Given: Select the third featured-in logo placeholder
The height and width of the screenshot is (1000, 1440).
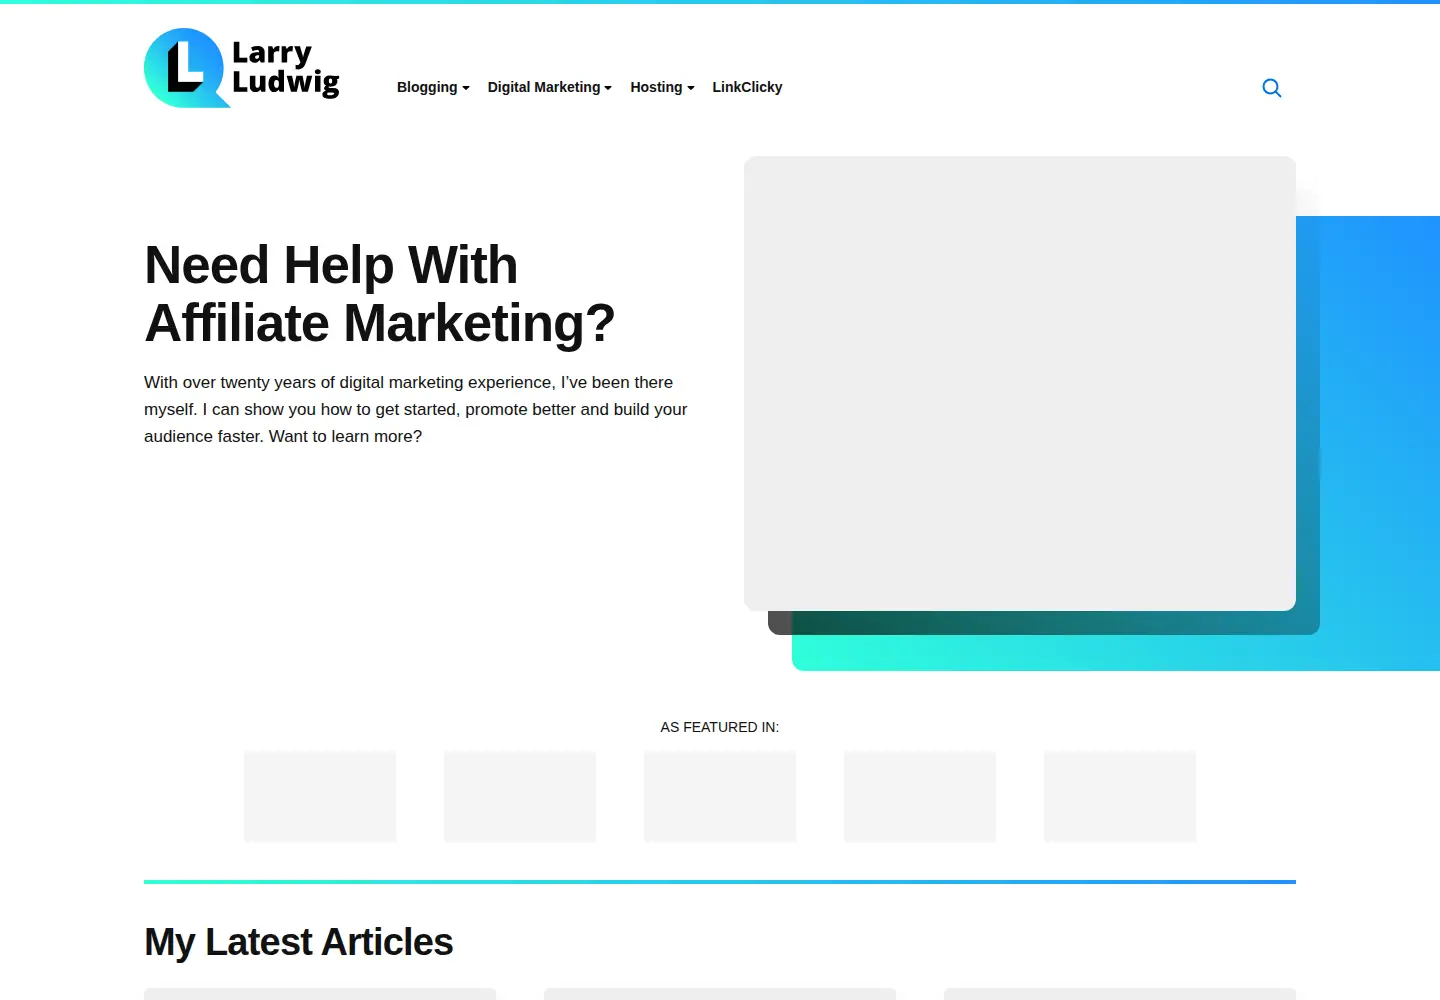Looking at the screenshot, I should [x=720, y=796].
